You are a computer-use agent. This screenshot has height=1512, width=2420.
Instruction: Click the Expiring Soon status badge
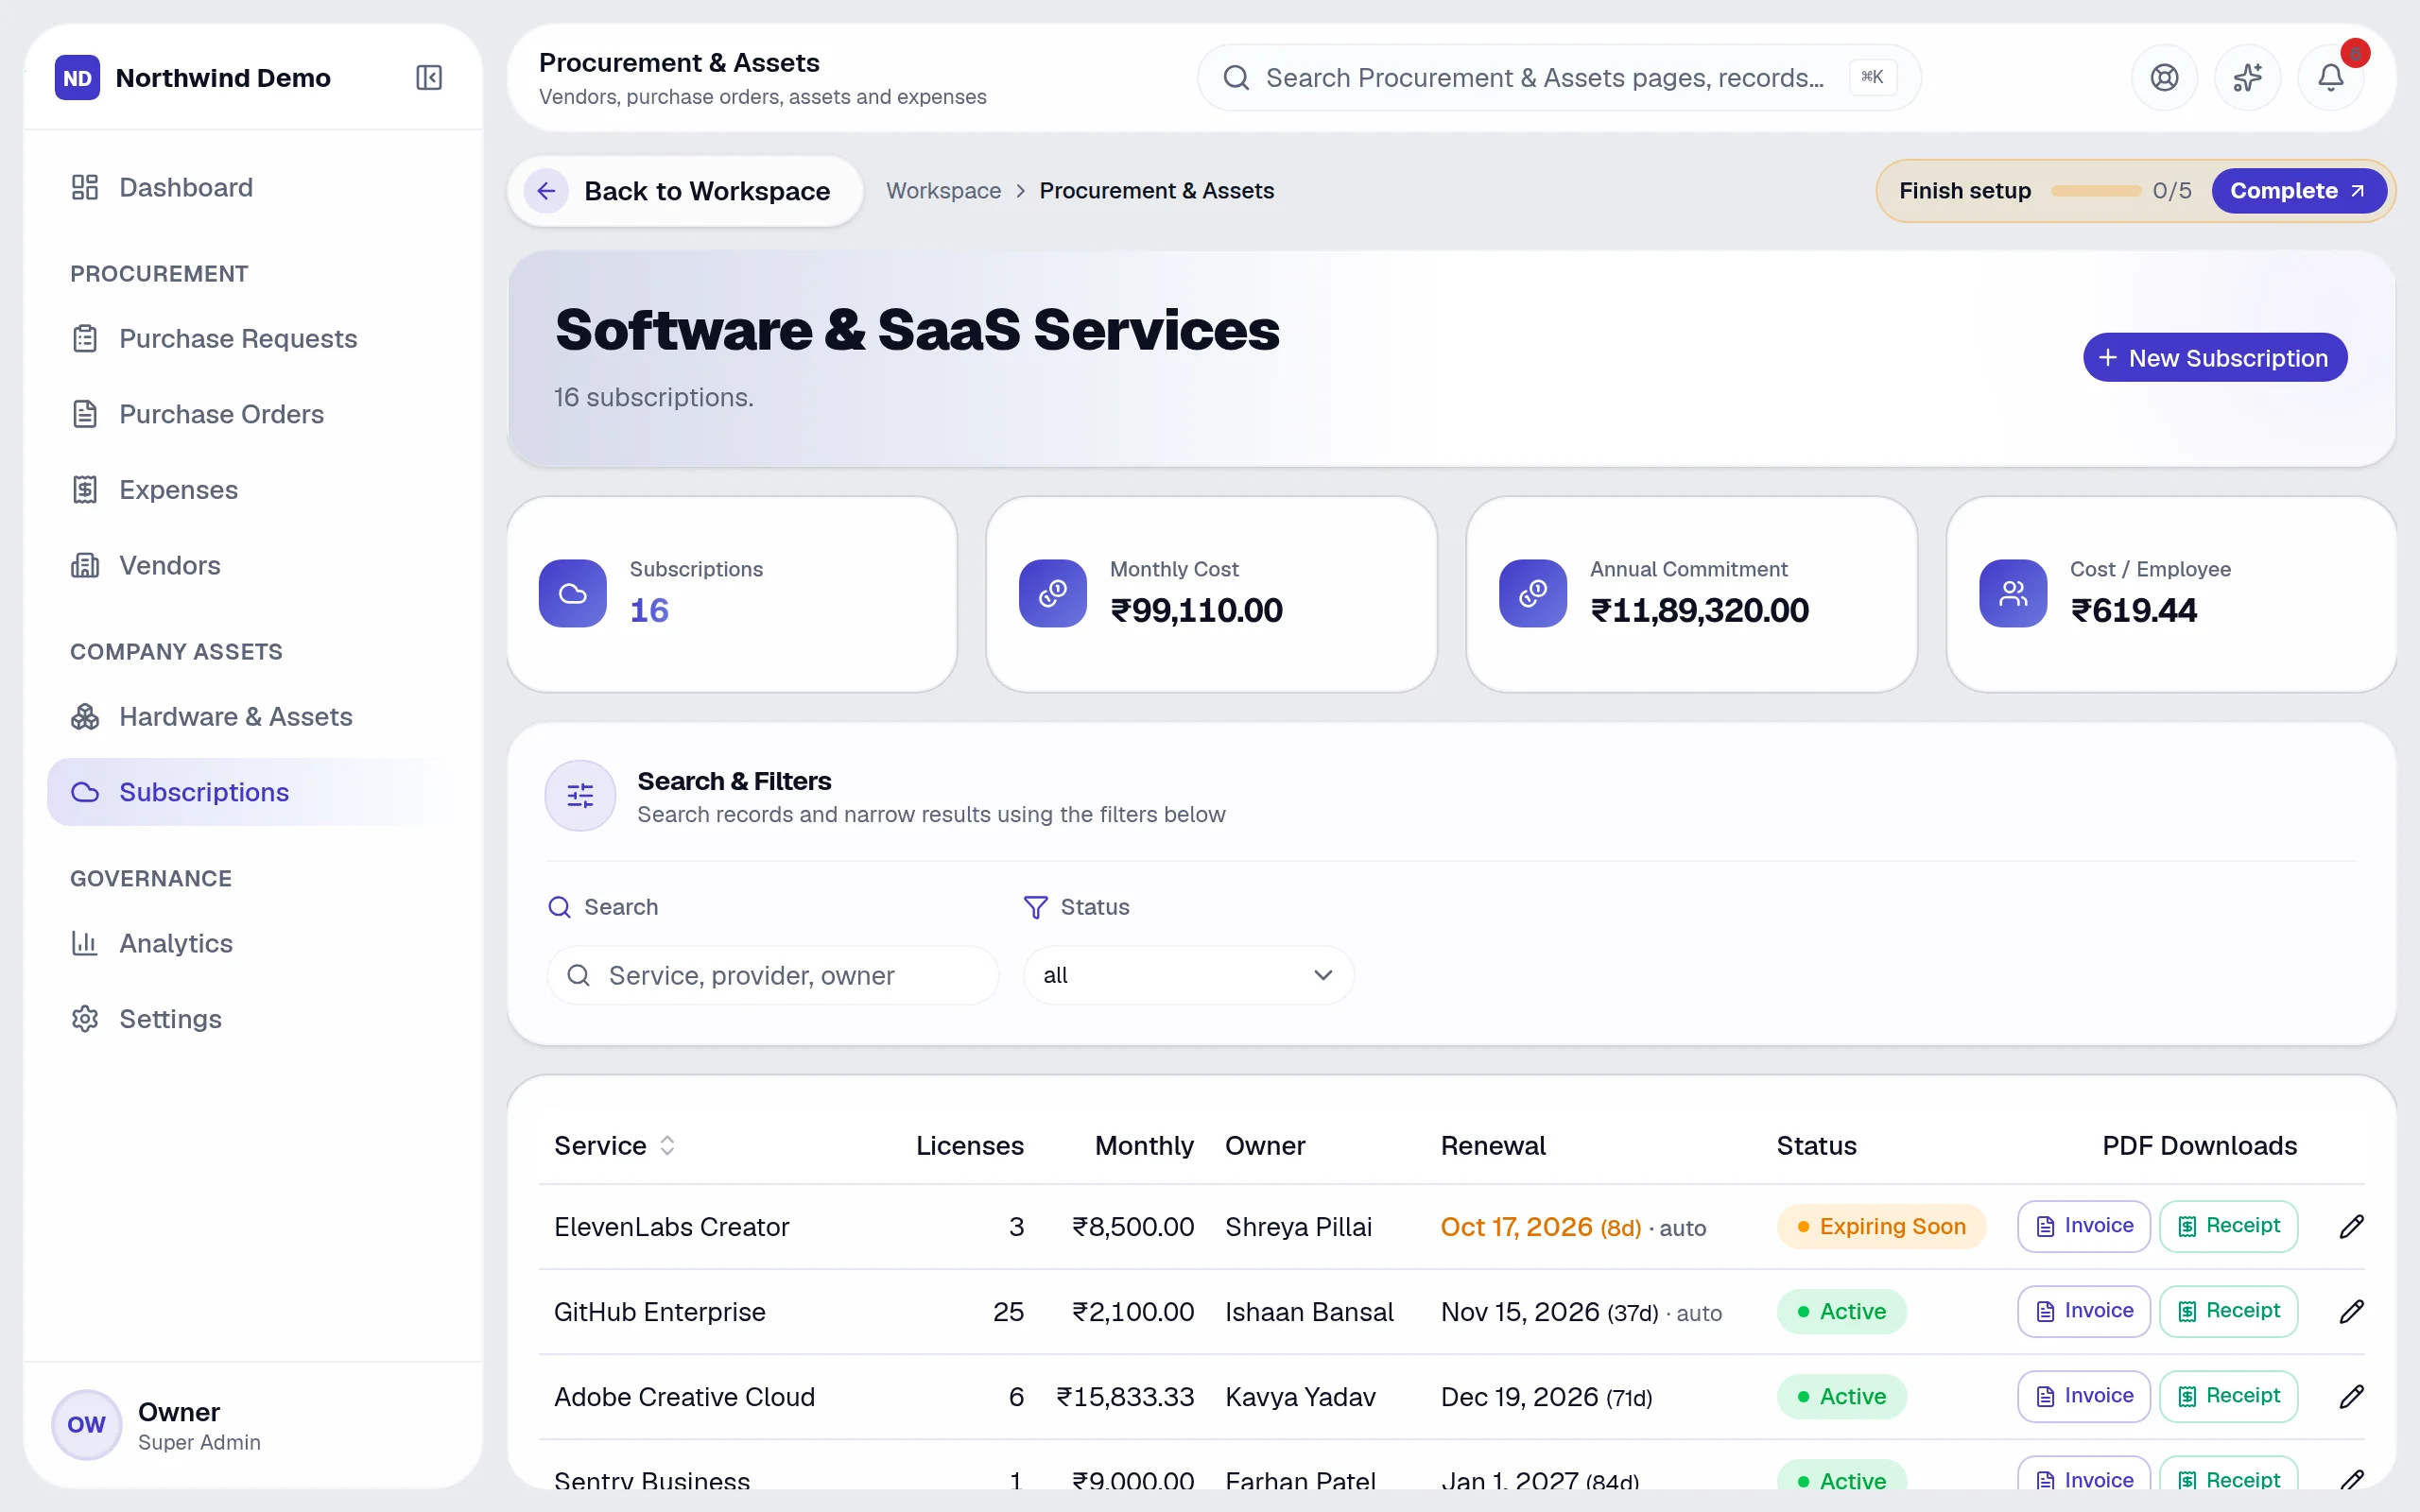click(x=1881, y=1226)
